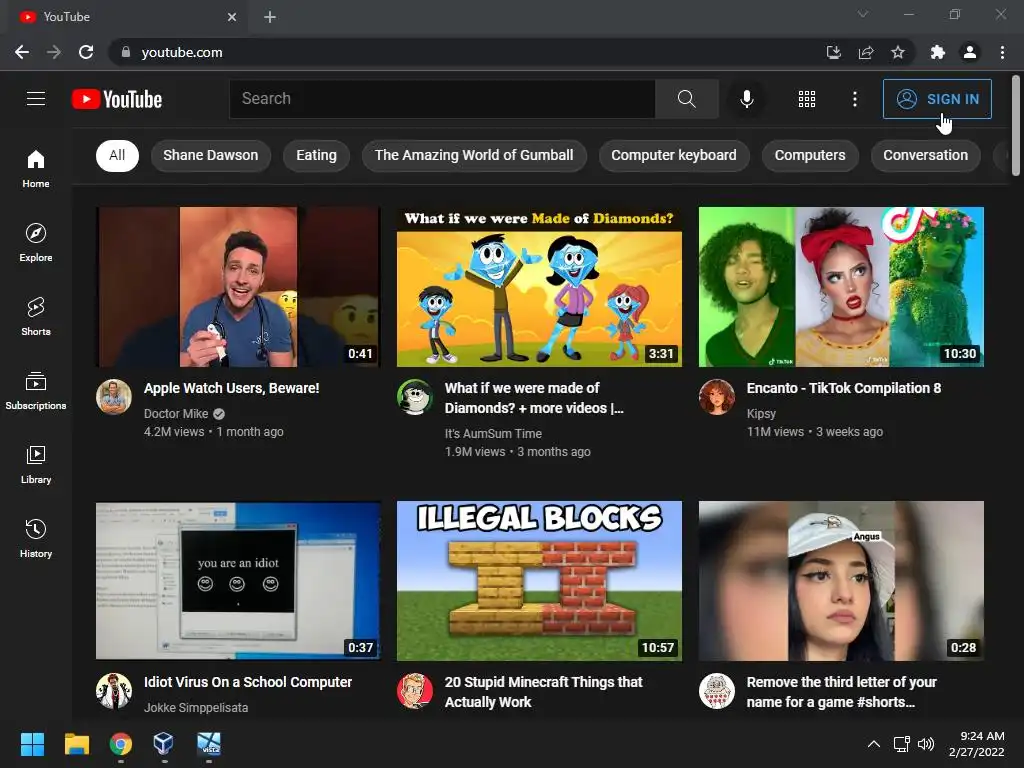The height and width of the screenshot is (768, 1024).
Task: Click the install app icon in address bar
Action: click(833, 52)
